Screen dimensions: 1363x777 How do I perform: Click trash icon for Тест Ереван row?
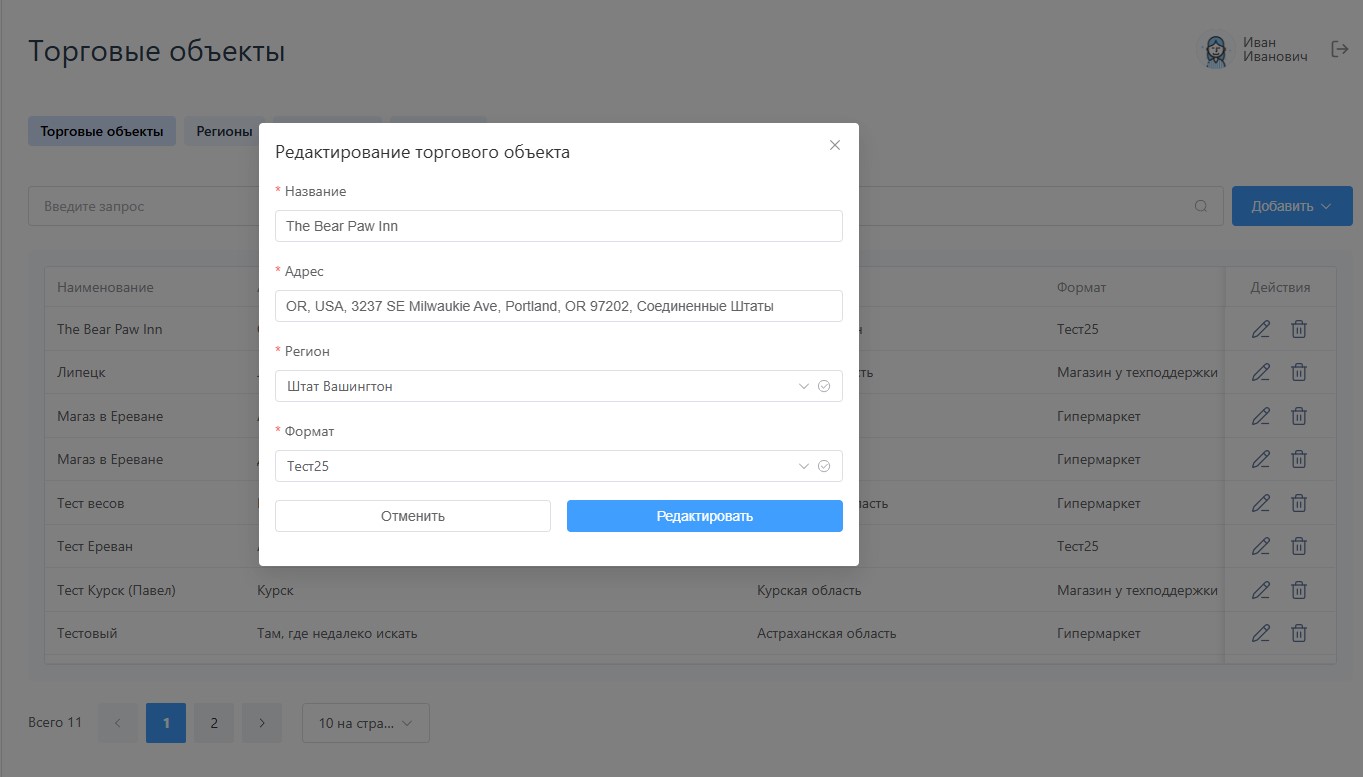click(x=1298, y=546)
